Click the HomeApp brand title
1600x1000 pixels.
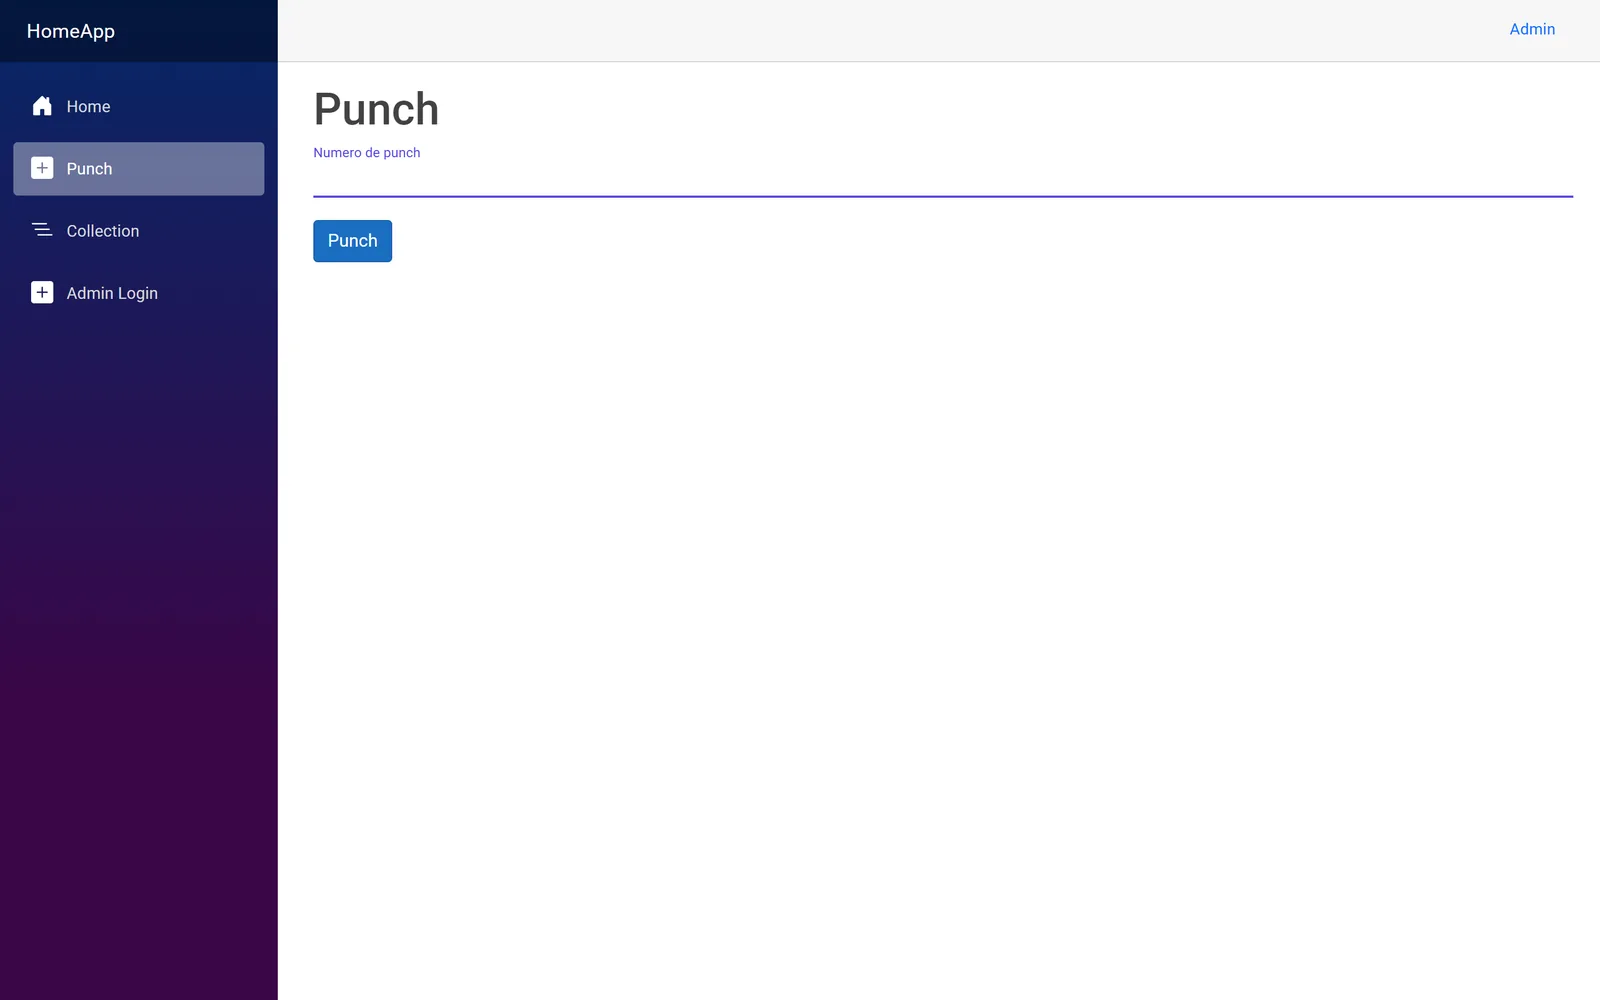tap(70, 31)
